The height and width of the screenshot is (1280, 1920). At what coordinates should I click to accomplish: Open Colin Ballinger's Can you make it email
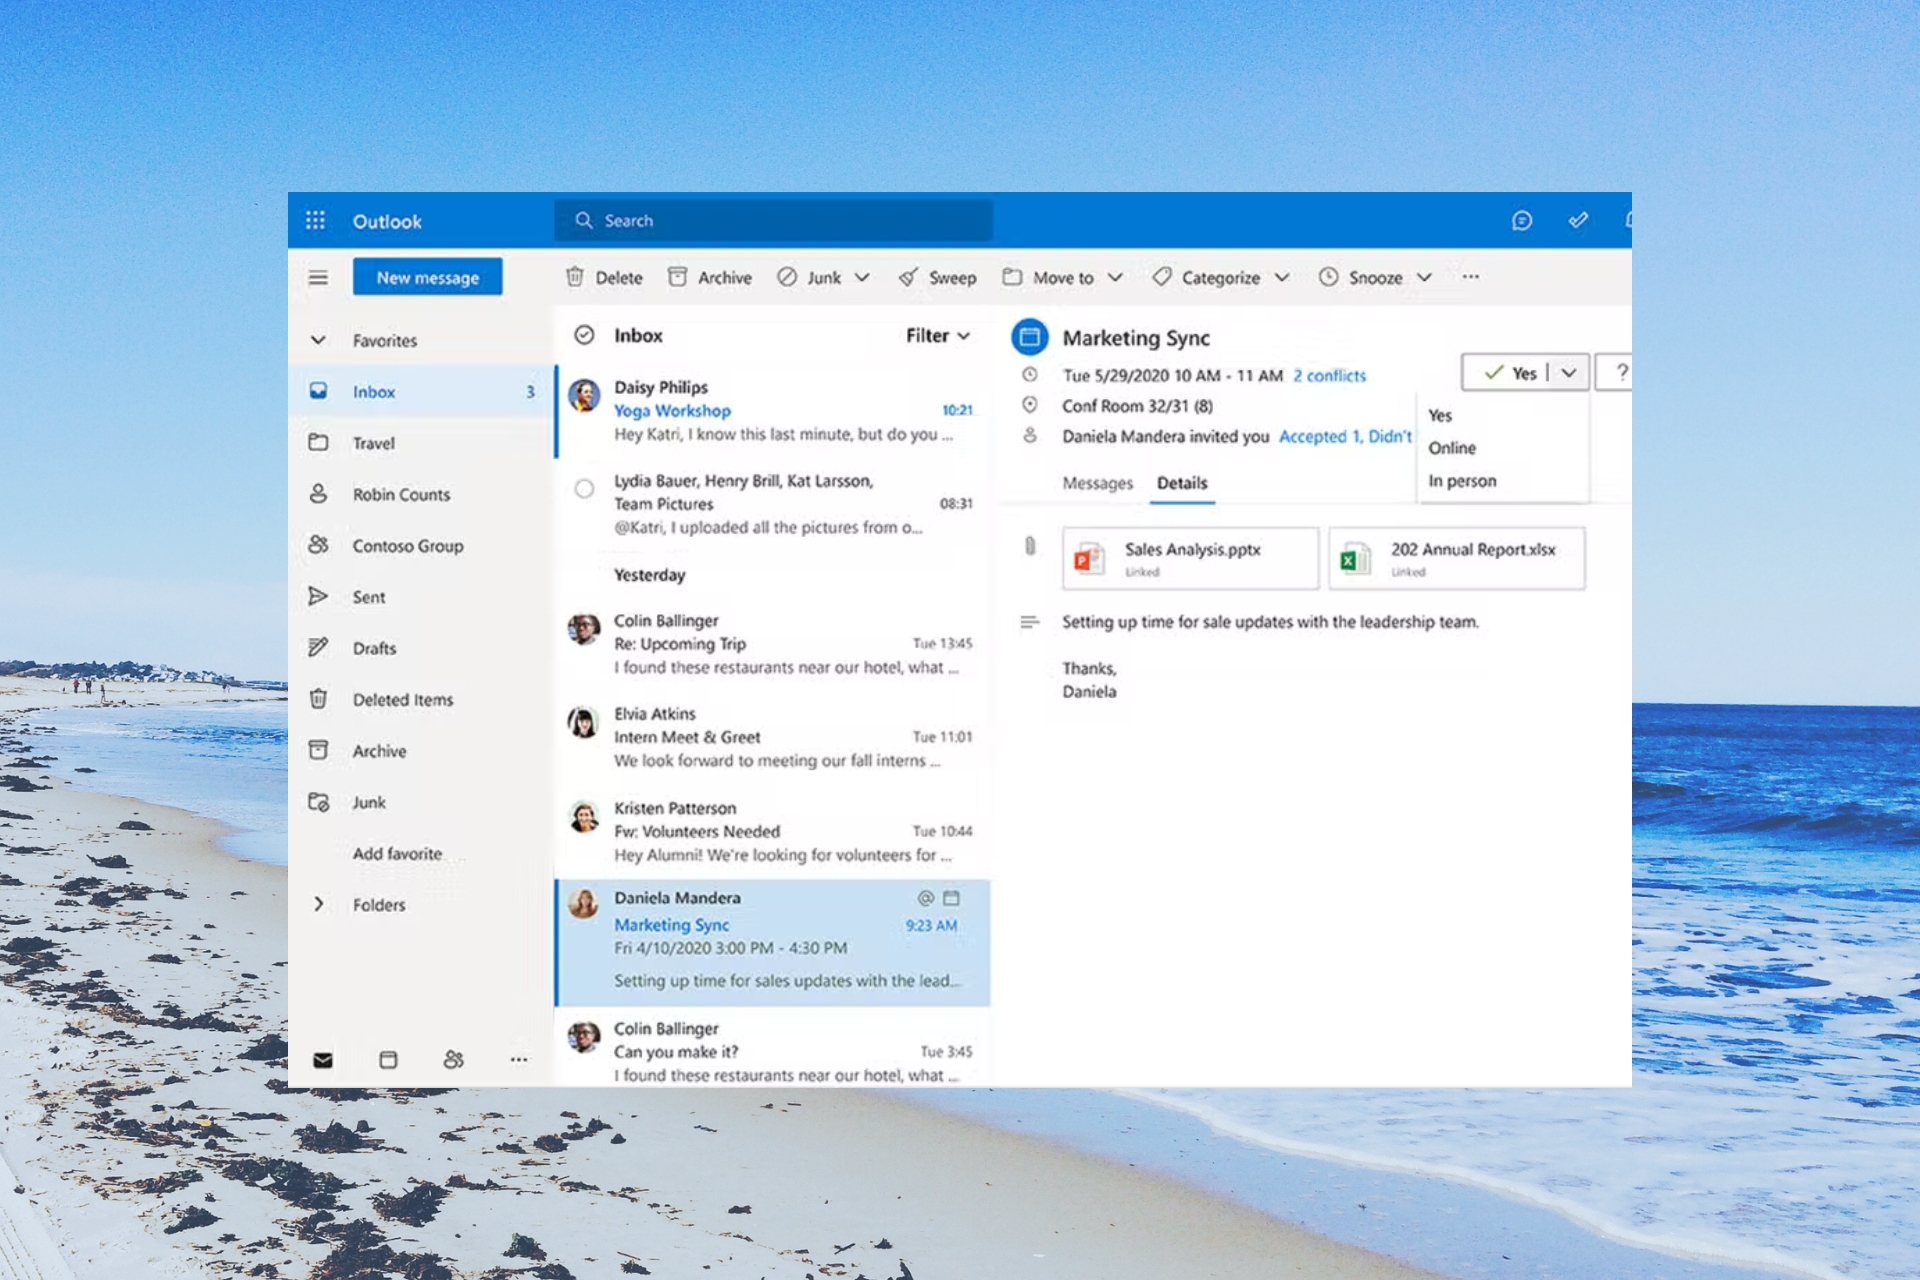pos(772,1050)
